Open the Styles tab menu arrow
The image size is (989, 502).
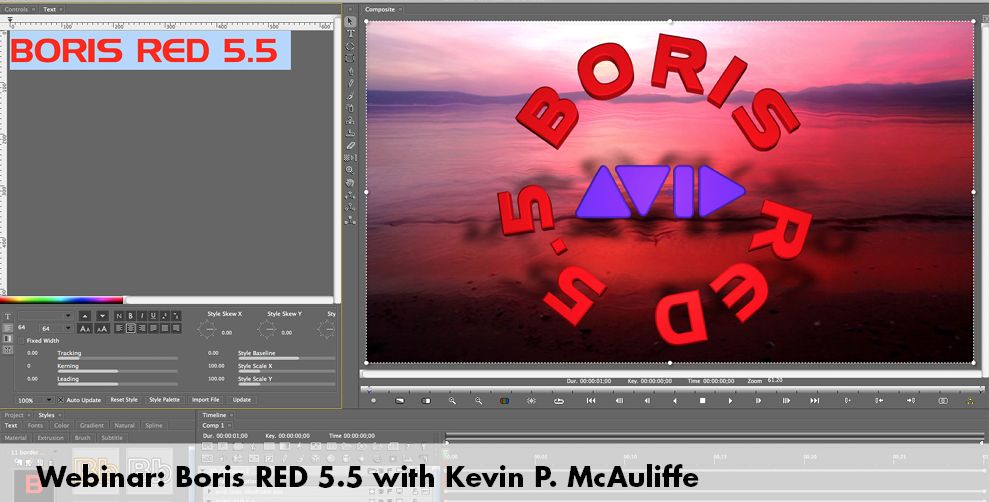click(60, 415)
